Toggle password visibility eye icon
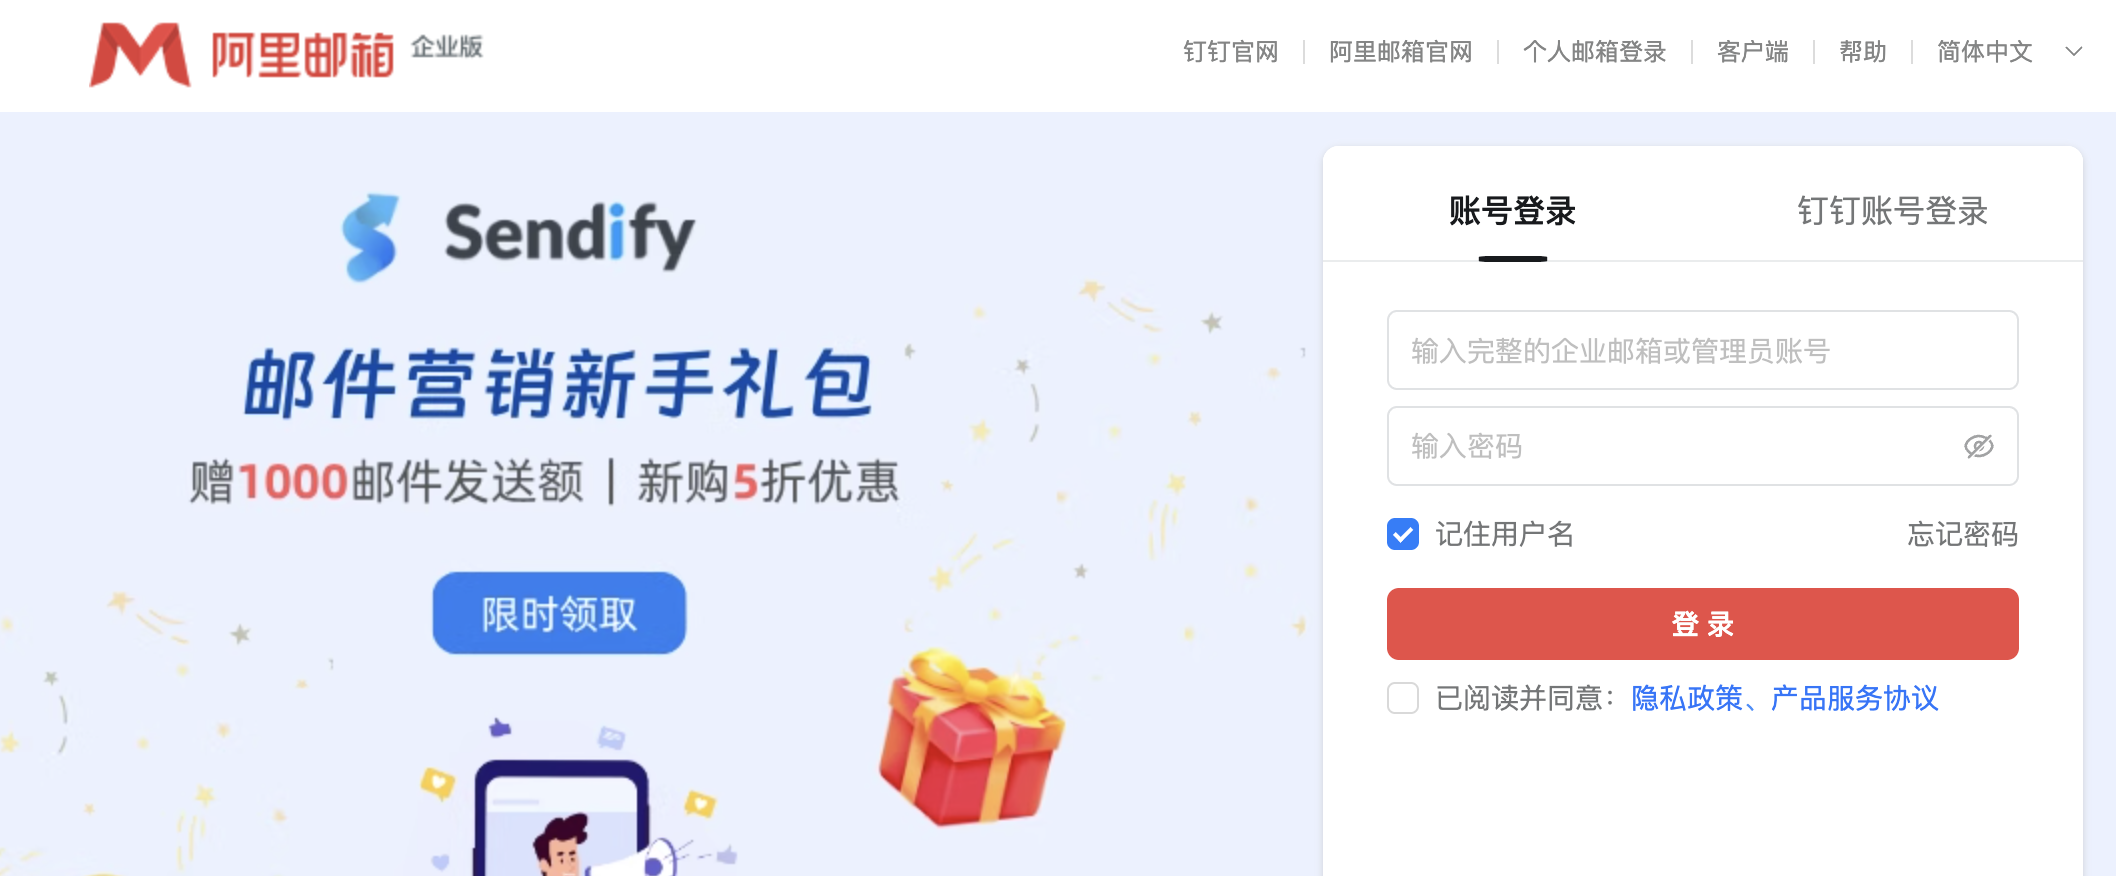The image size is (2116, 876). (1978, 446)
